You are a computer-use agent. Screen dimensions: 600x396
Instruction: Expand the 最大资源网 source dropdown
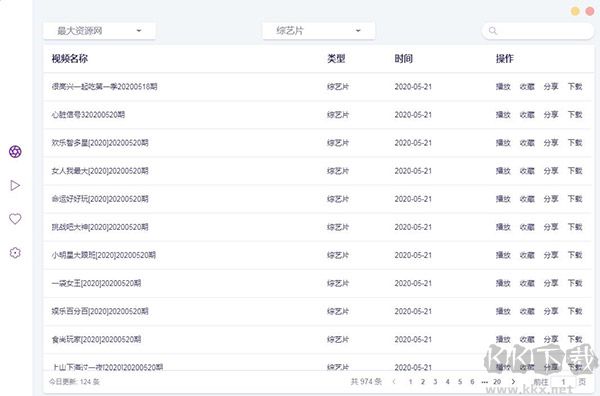pyautogui.click(x=99, y=31)
